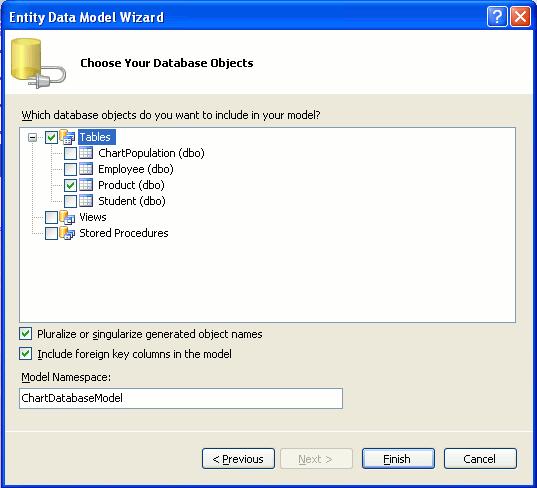Click the Tables folder icon
The height and width of the screenshot is (488, 537).
[67, 137]
